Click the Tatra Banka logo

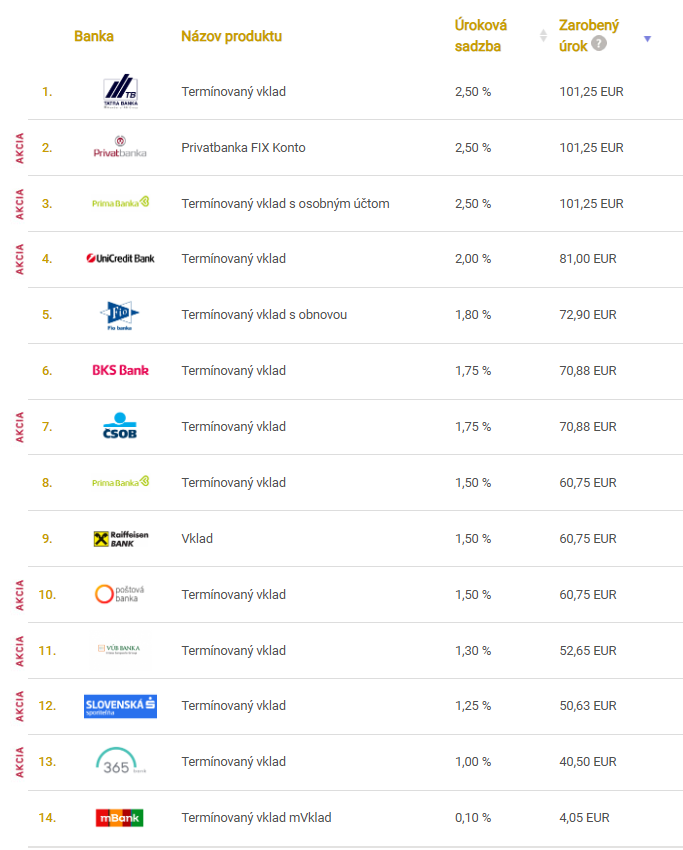[x=120, y=91]
